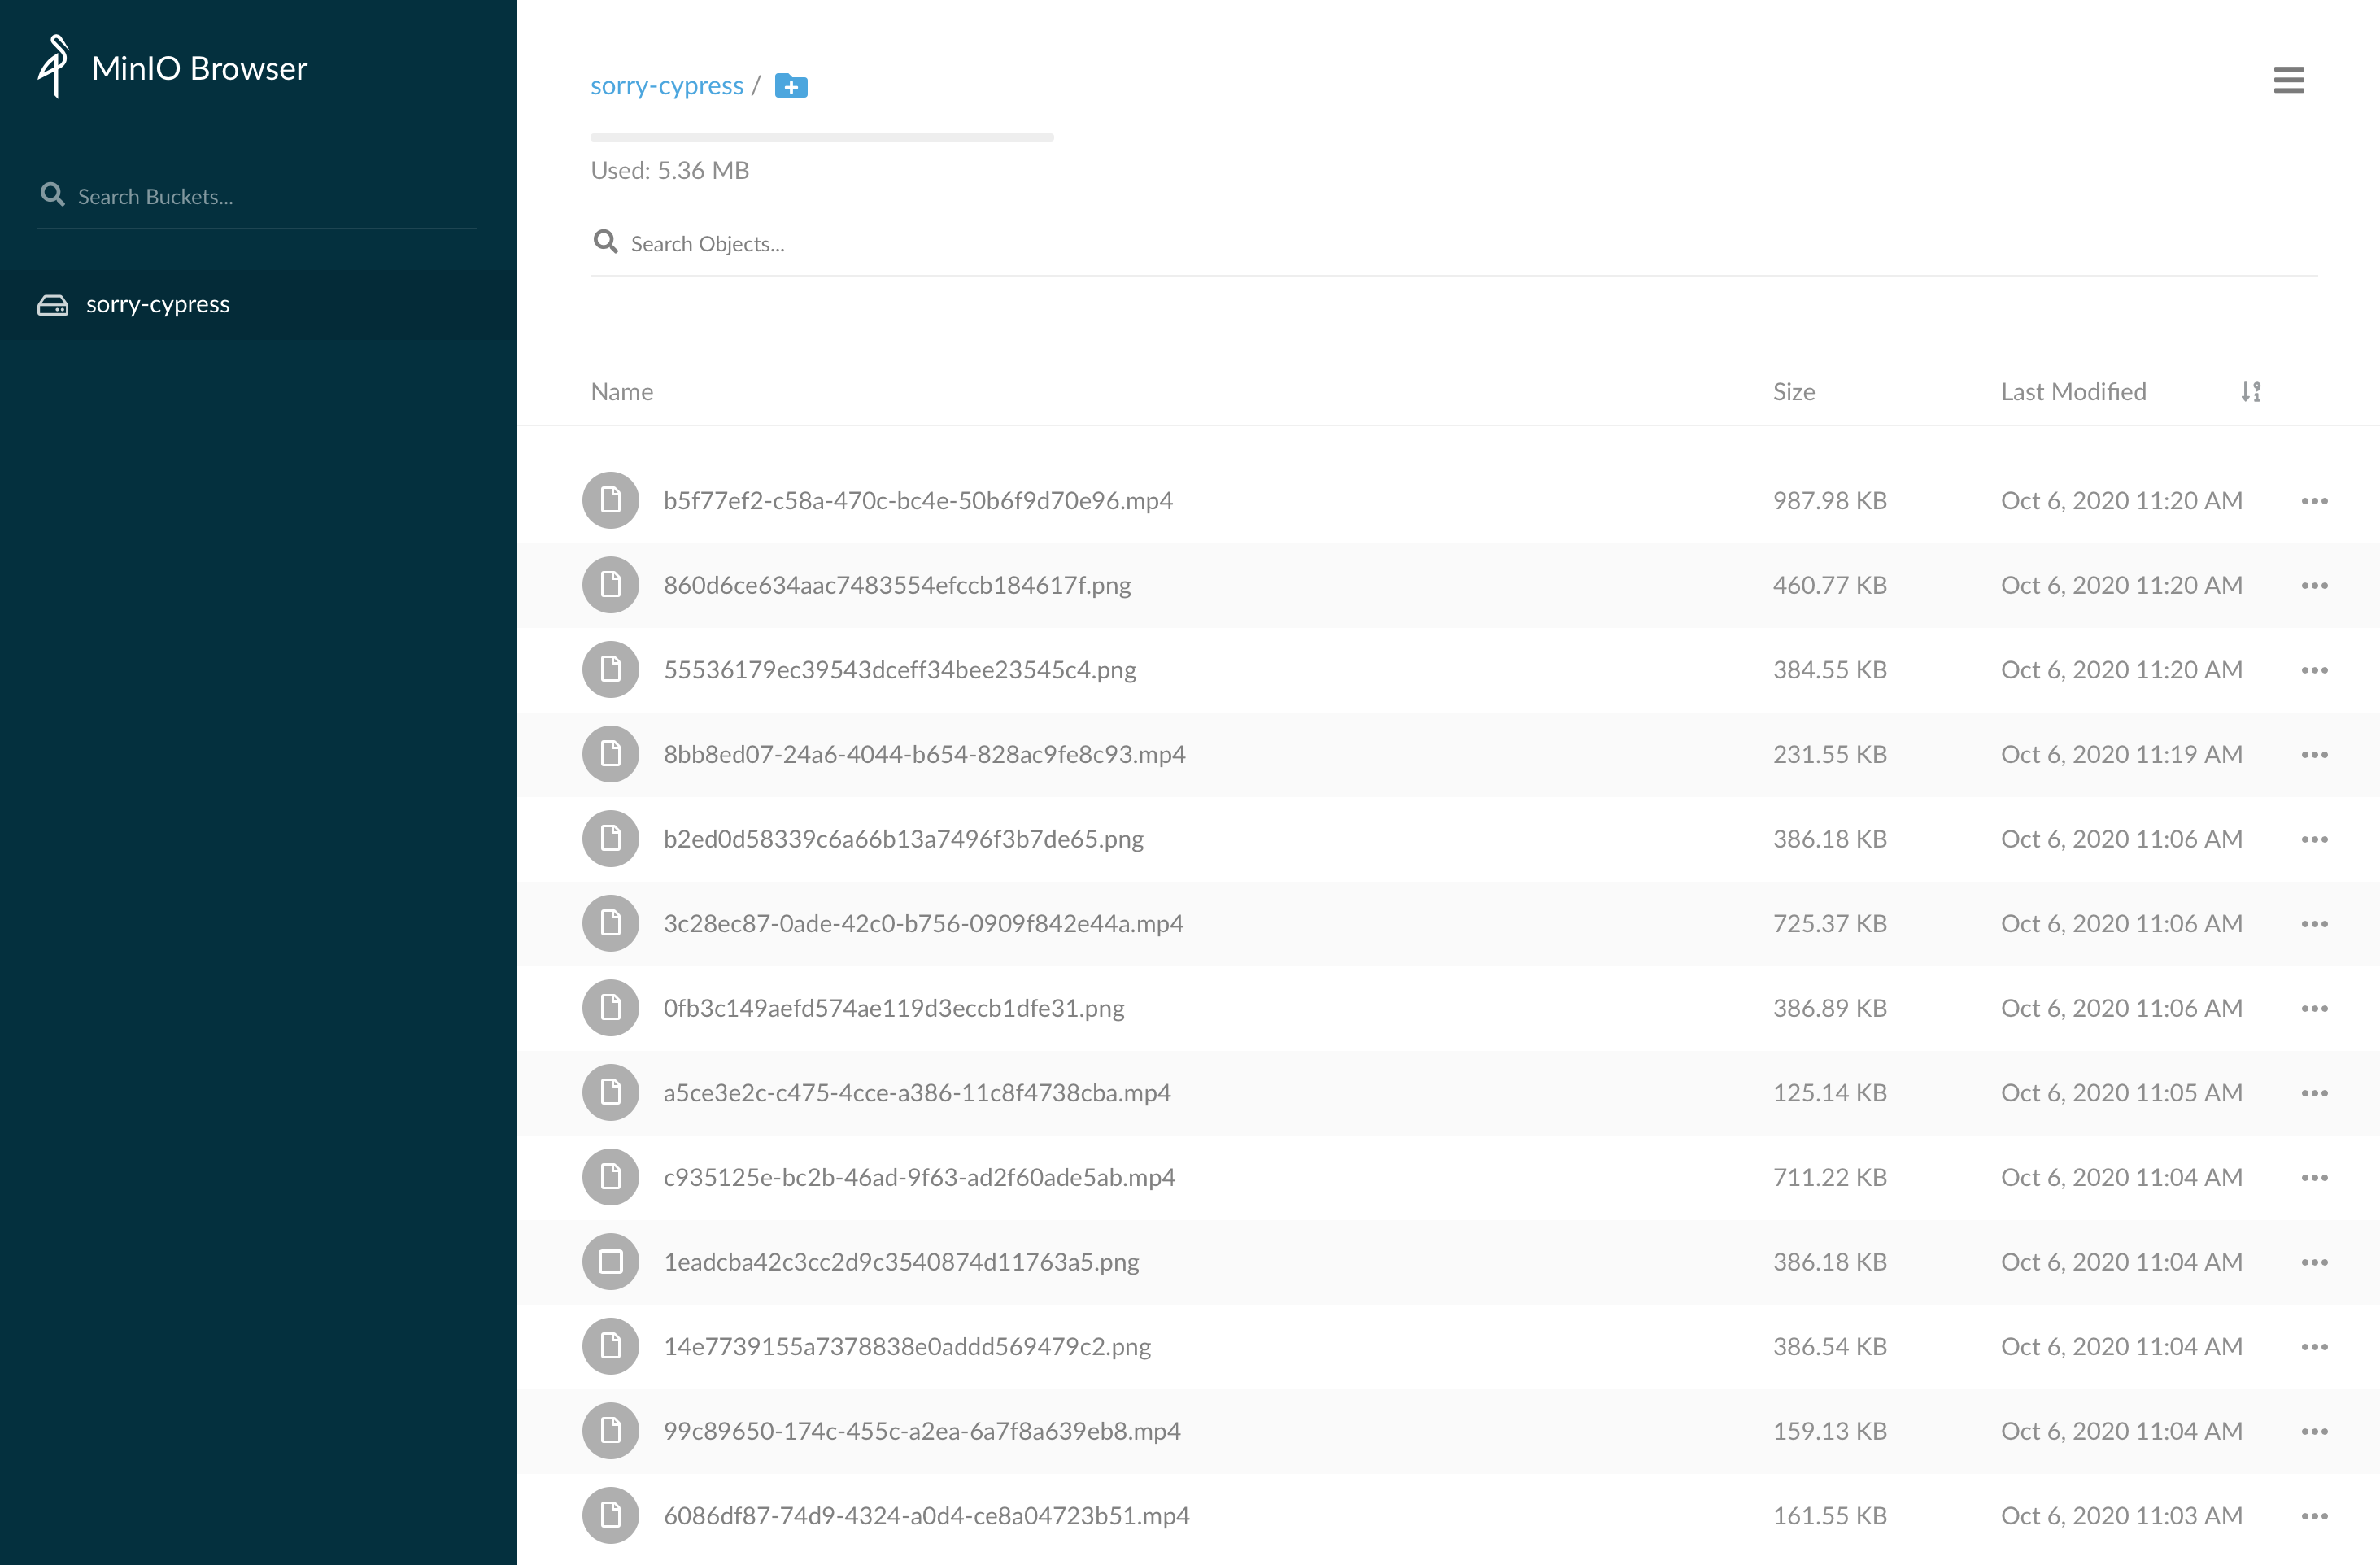The image size is (2380, 1565).
Task: Select the sorry-cypress bucket icon in sidebar
Action: [x=52, y=304]
